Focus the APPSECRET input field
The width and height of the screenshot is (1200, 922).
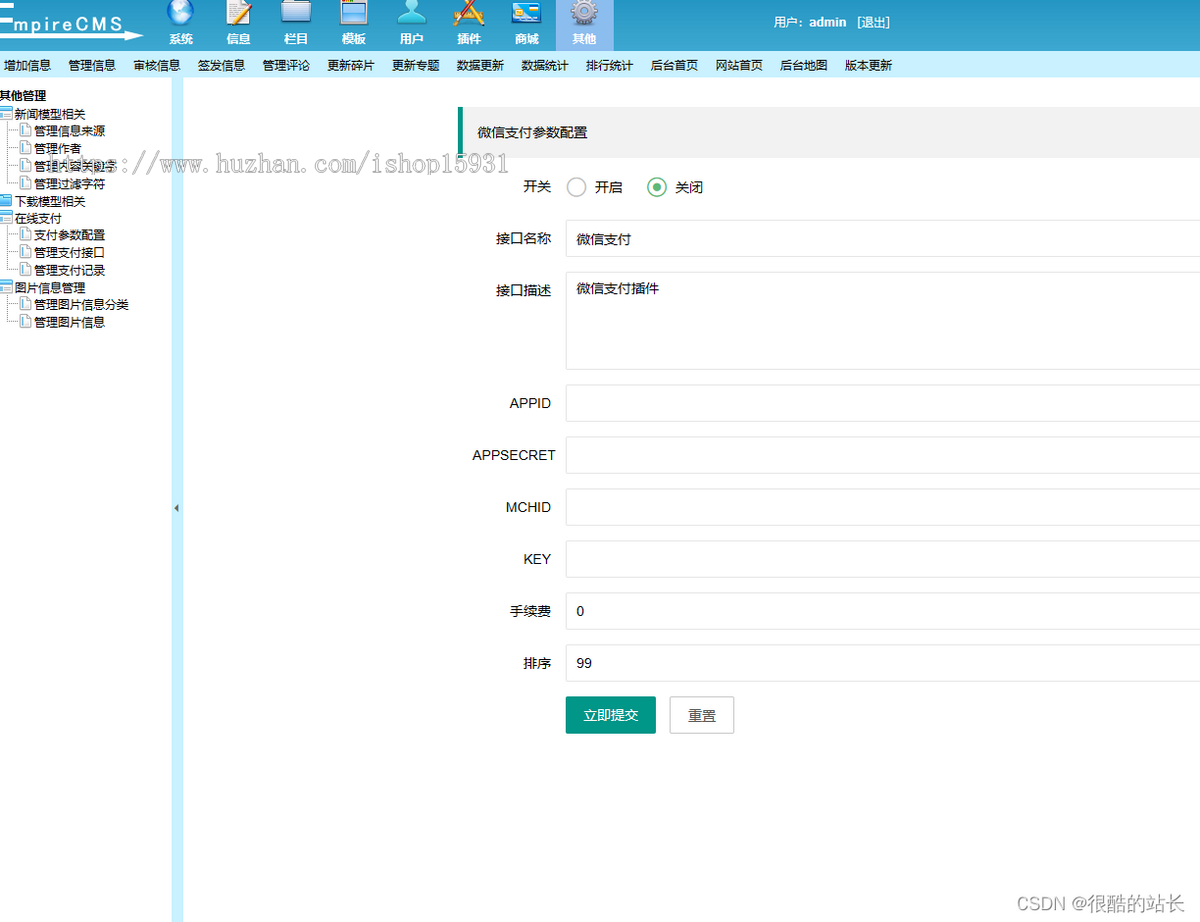point(883,455)
